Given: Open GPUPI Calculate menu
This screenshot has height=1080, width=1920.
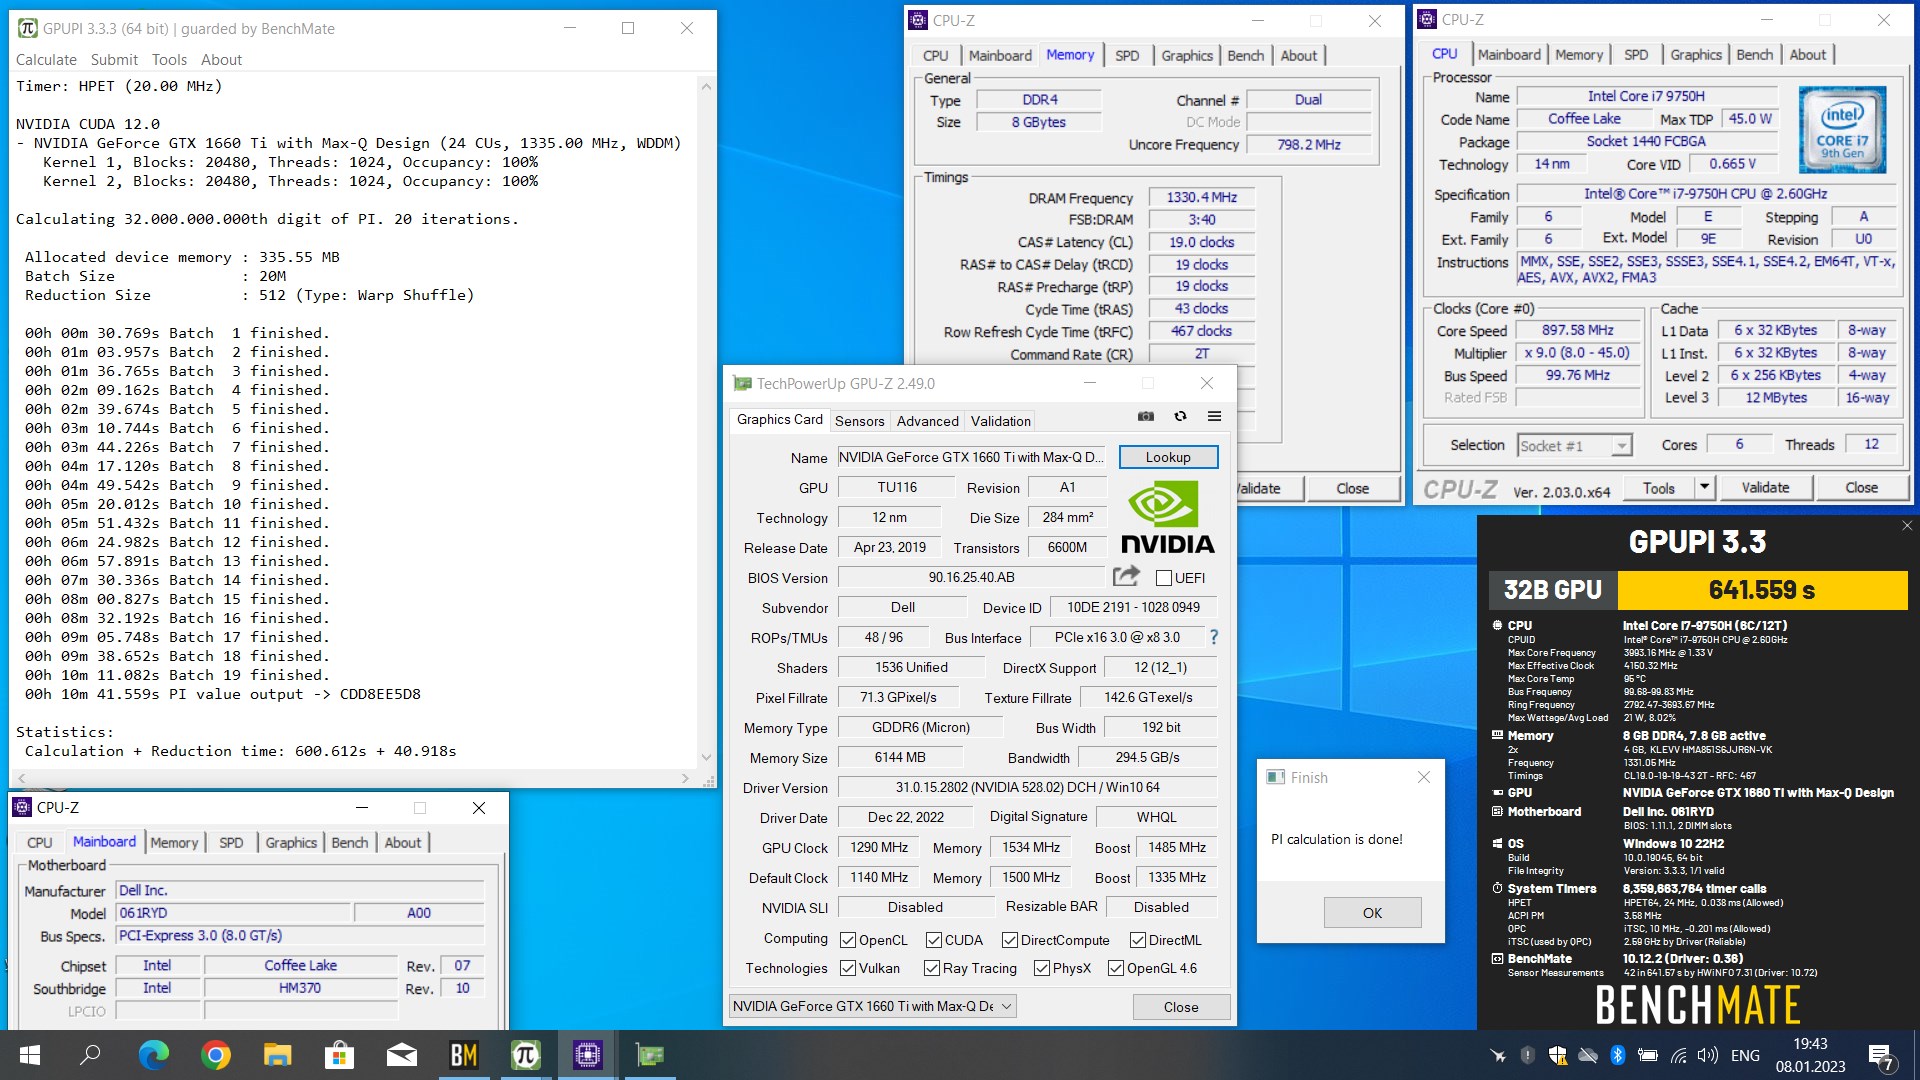Looking at the screenshot, I should point(46,60).
